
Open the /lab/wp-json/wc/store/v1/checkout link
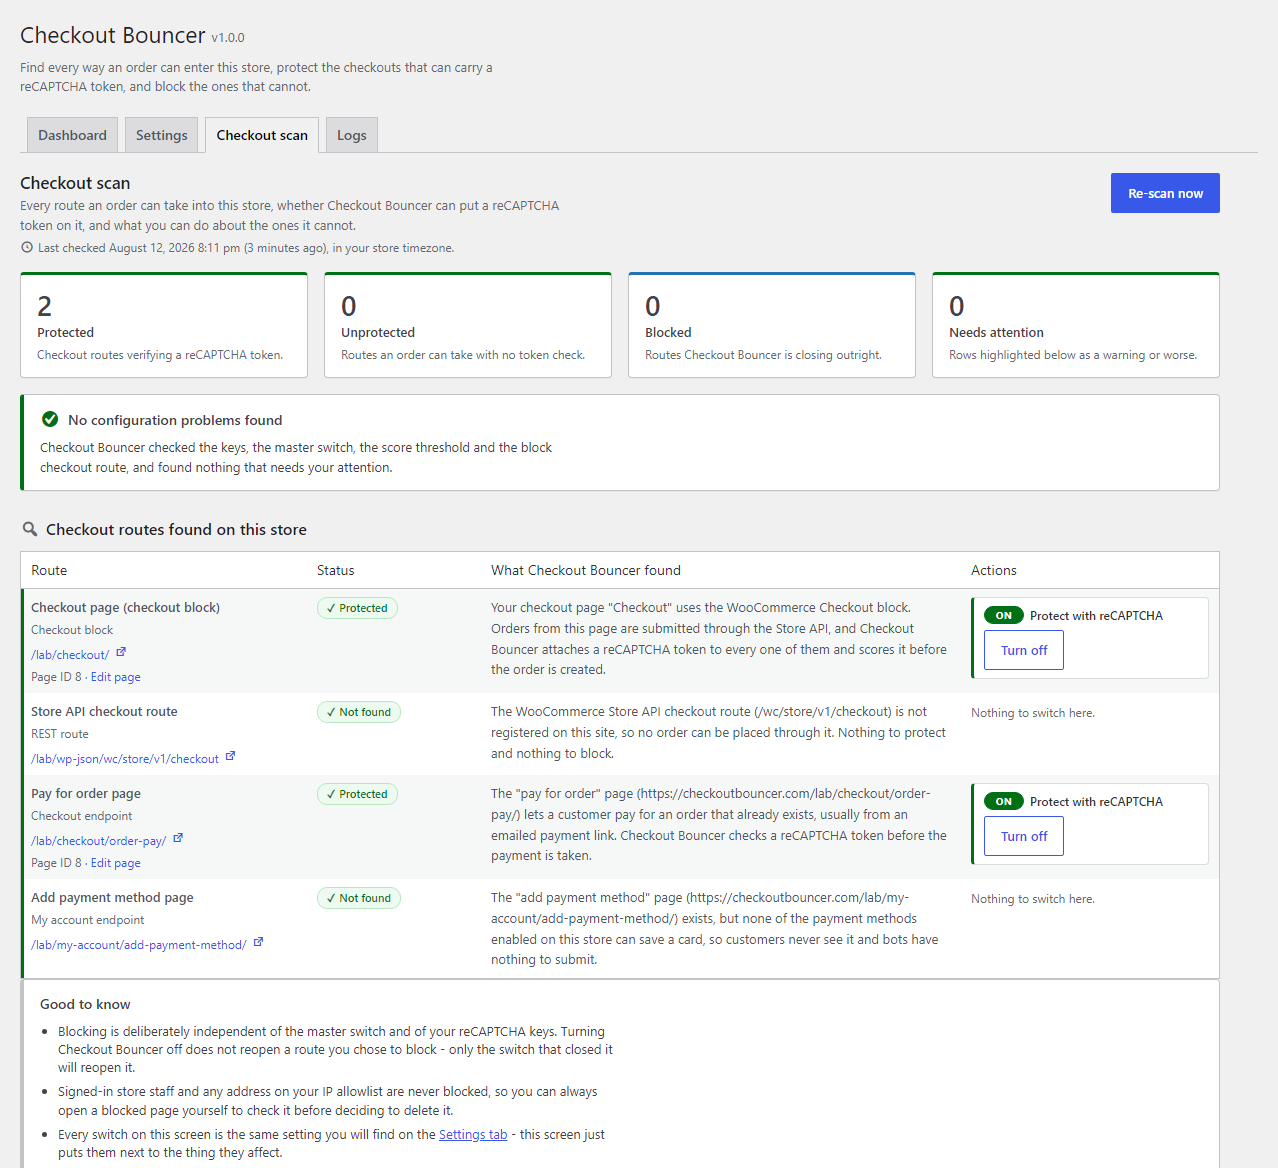click(125, 759)
